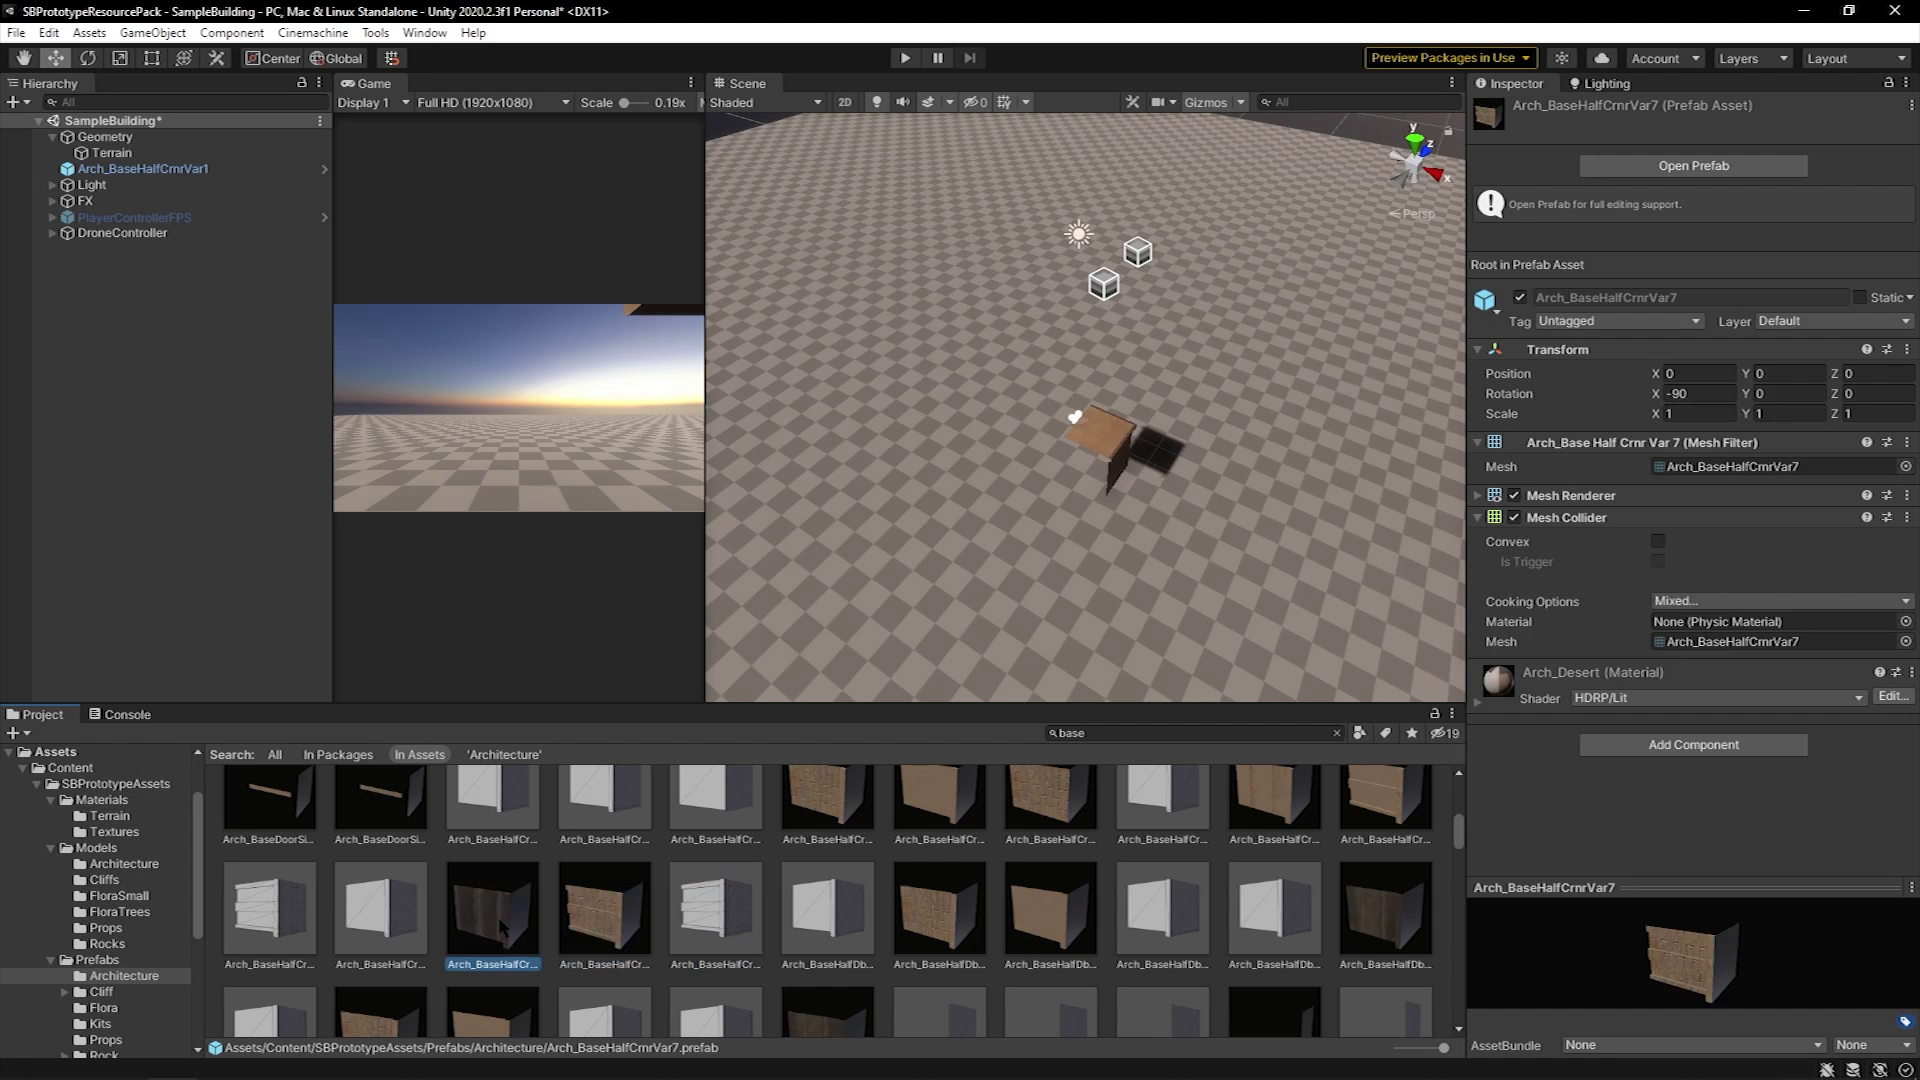This screenshot has height=1080, width=1920.
Task: Switch to the Console tab
Action: (120, 714)
